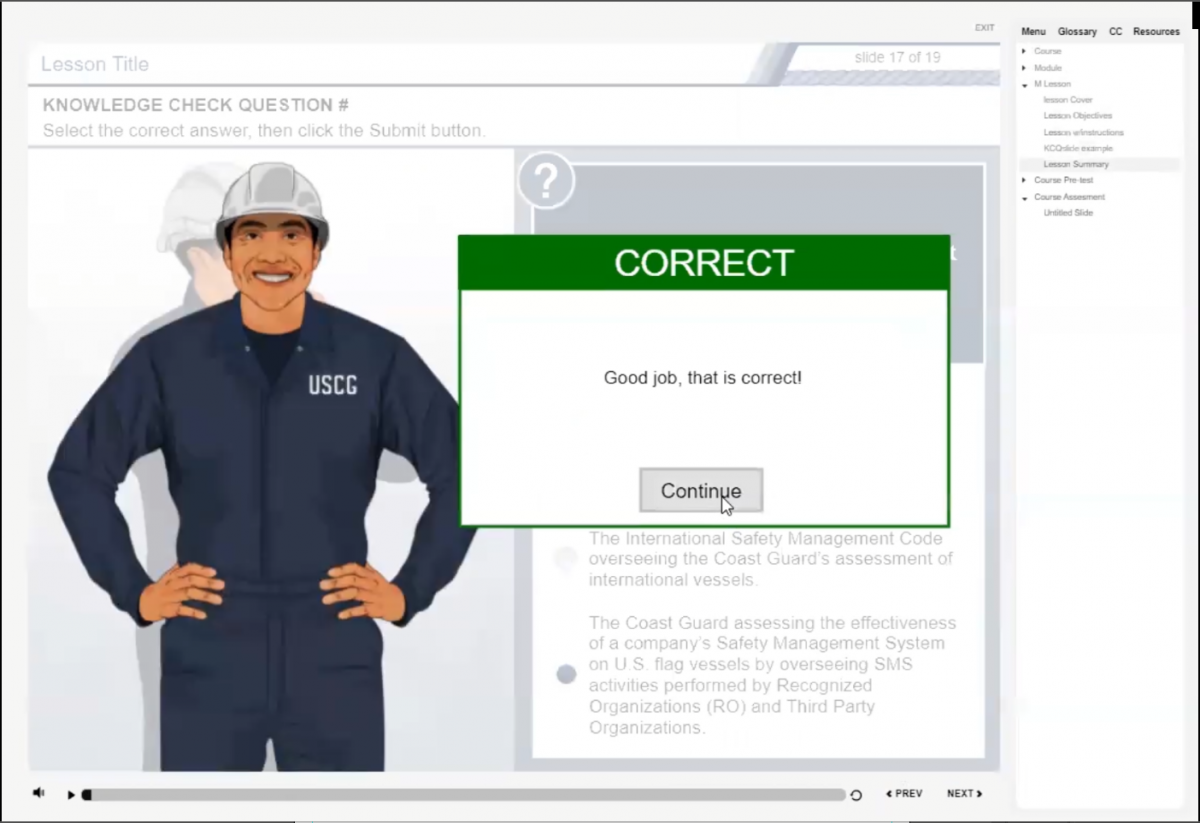The image size is (1200, 823).
Task: Expand the Module tree node
Action: (x=1024, y=68)
